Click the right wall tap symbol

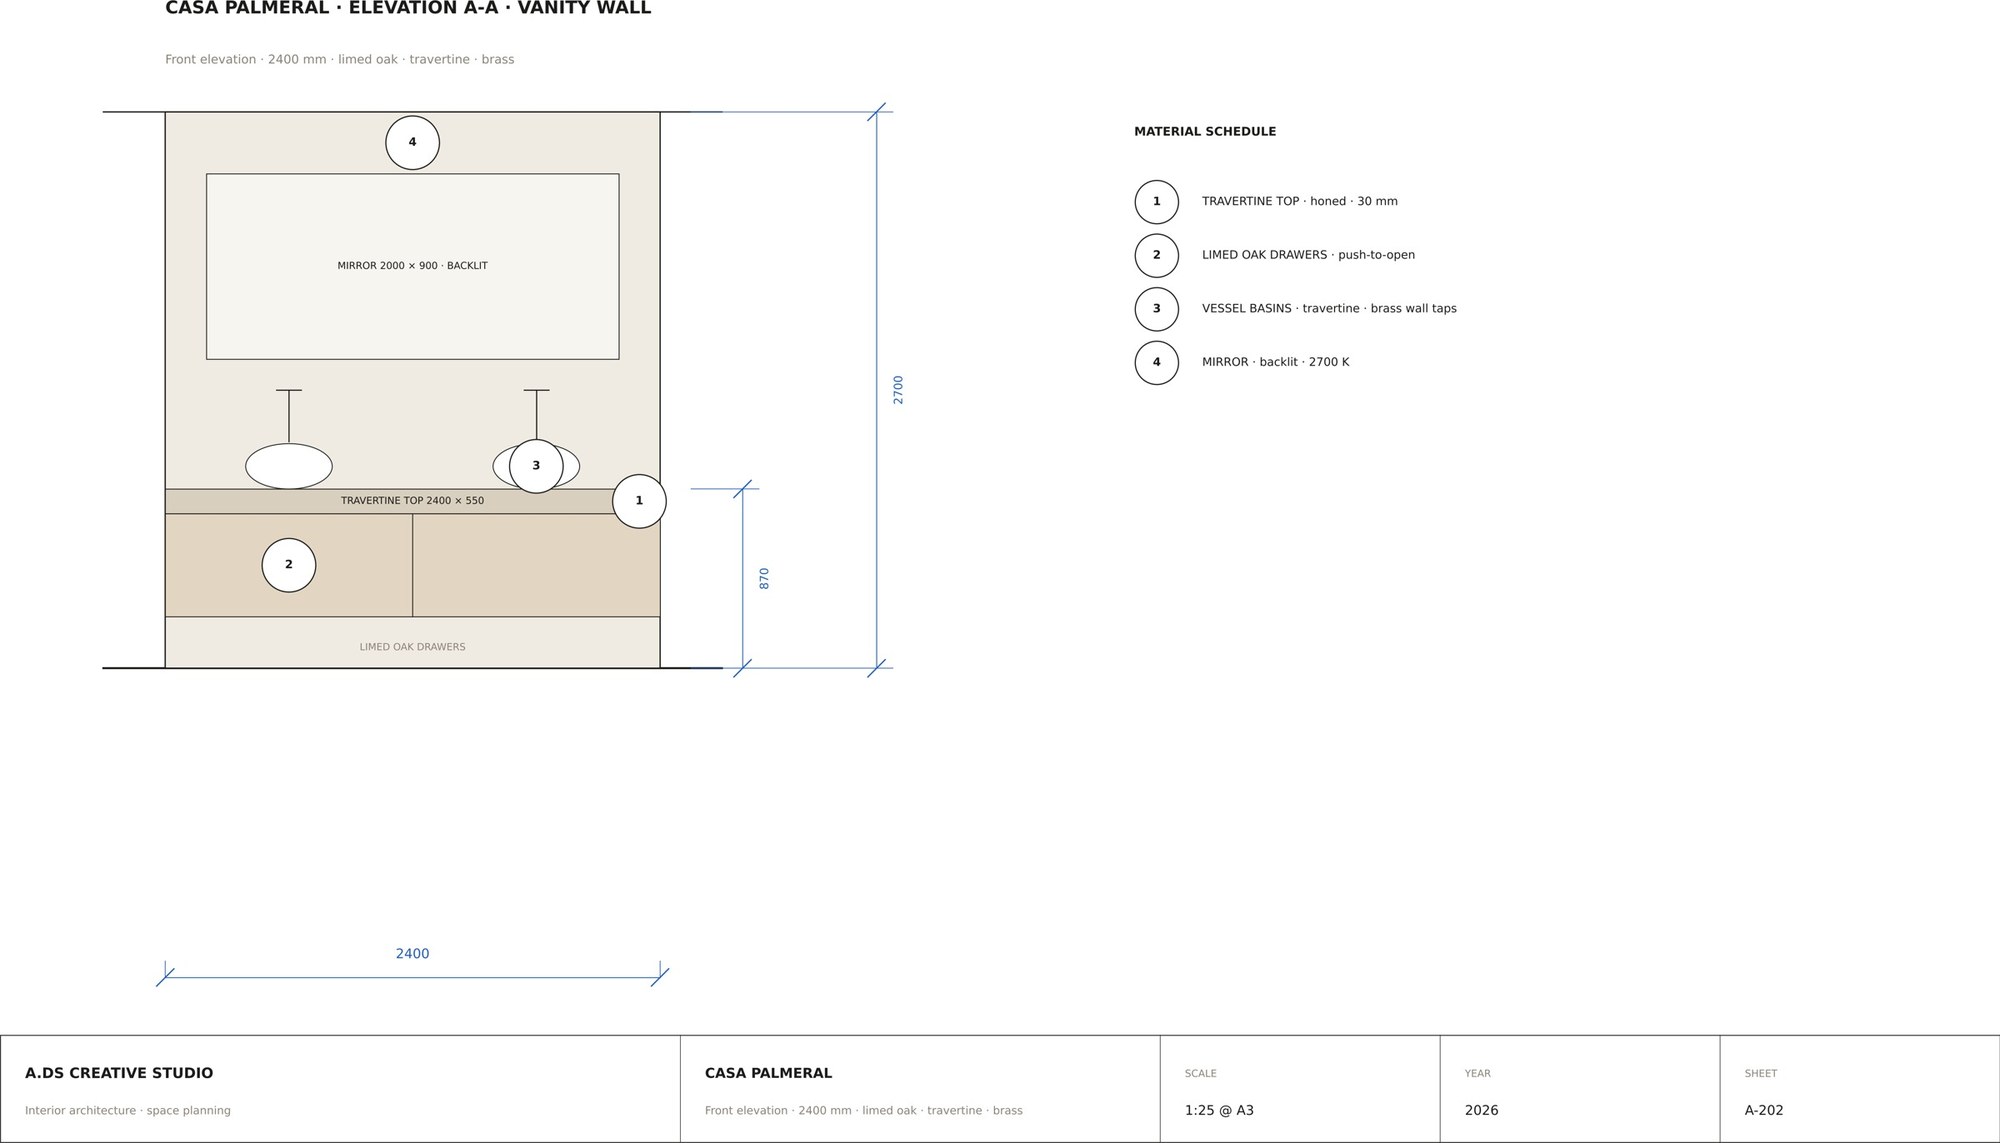(x=536, y=414)
